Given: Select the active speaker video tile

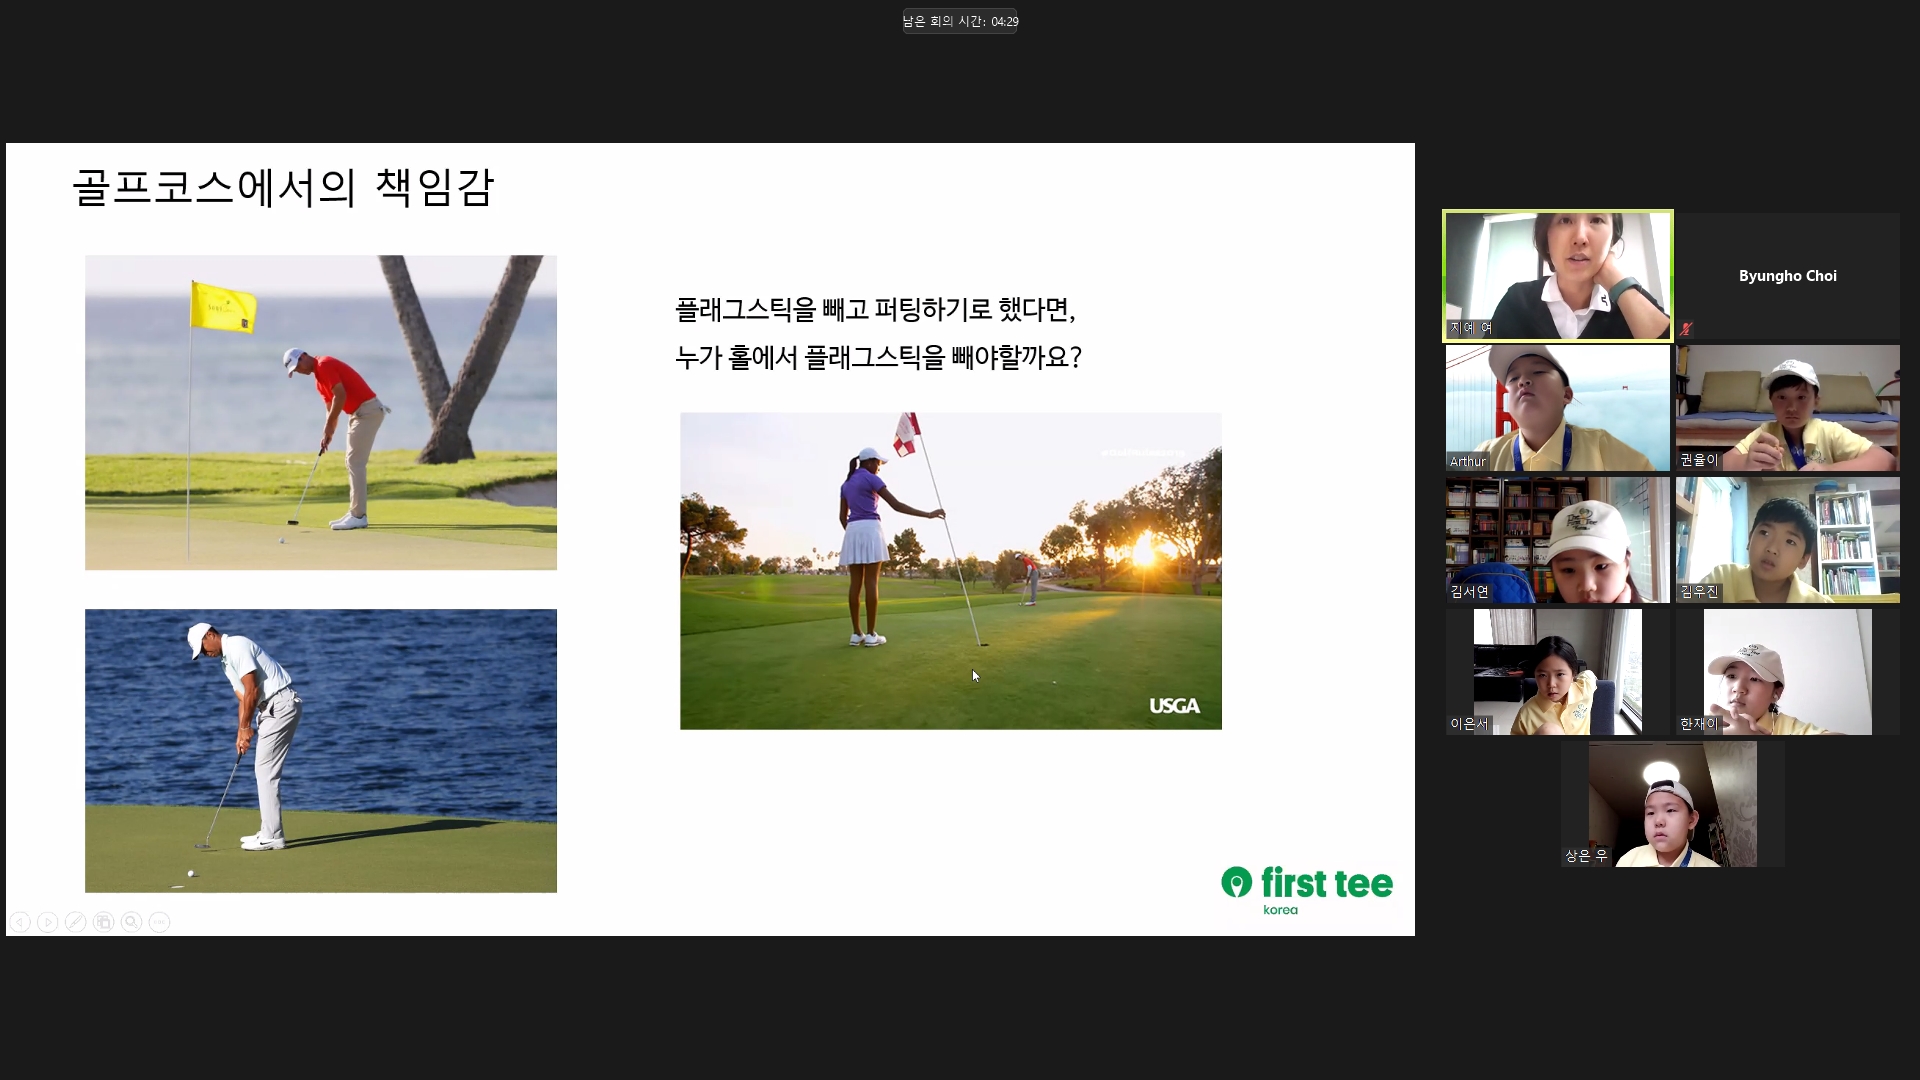Looking at the screenshot, I should tap(1557, 275).
